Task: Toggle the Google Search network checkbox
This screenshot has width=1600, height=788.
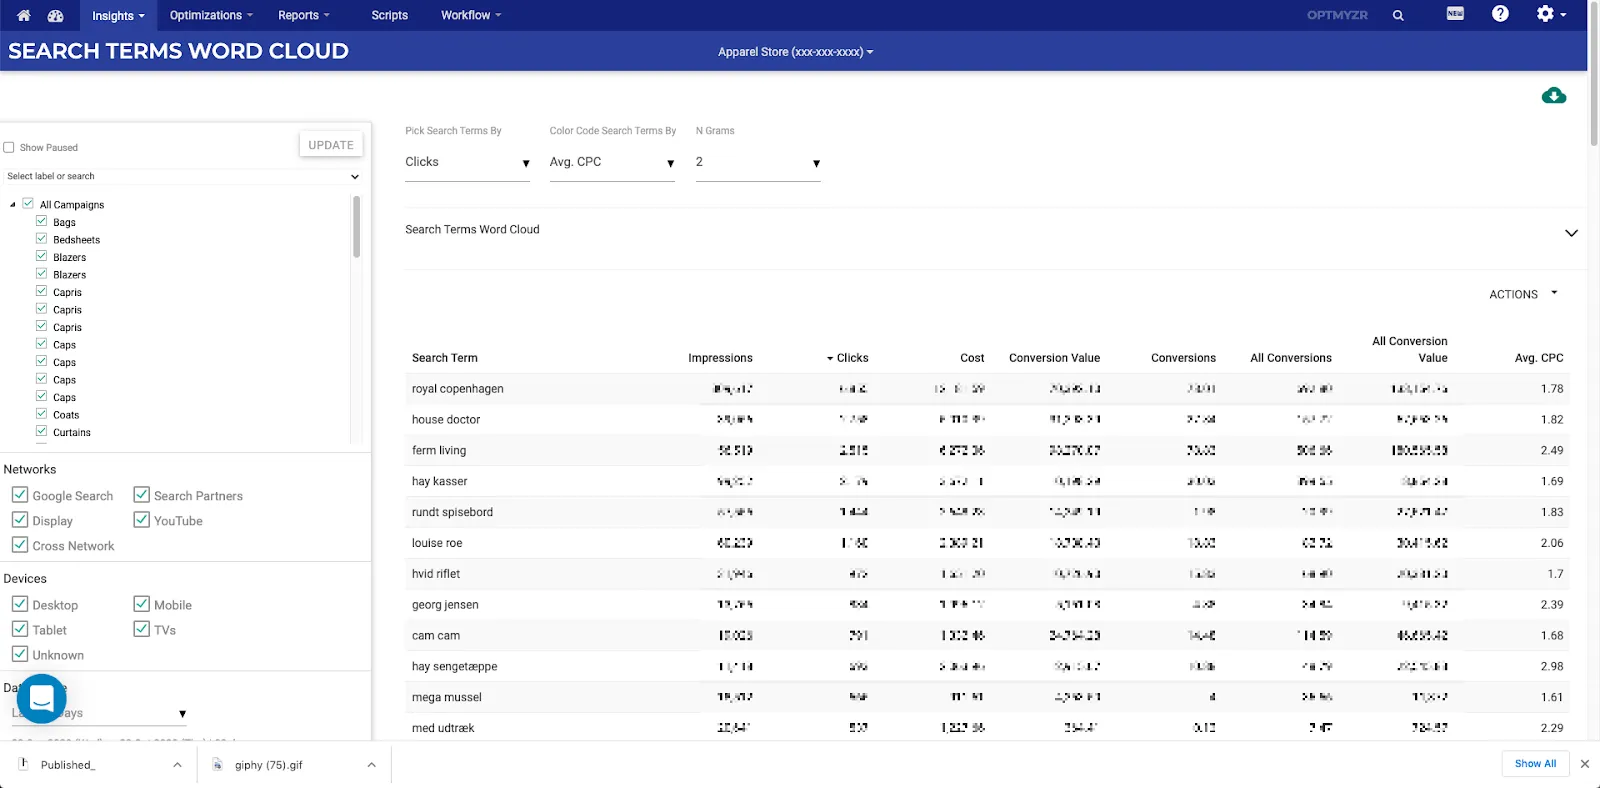Action: [x=20, y=495]
